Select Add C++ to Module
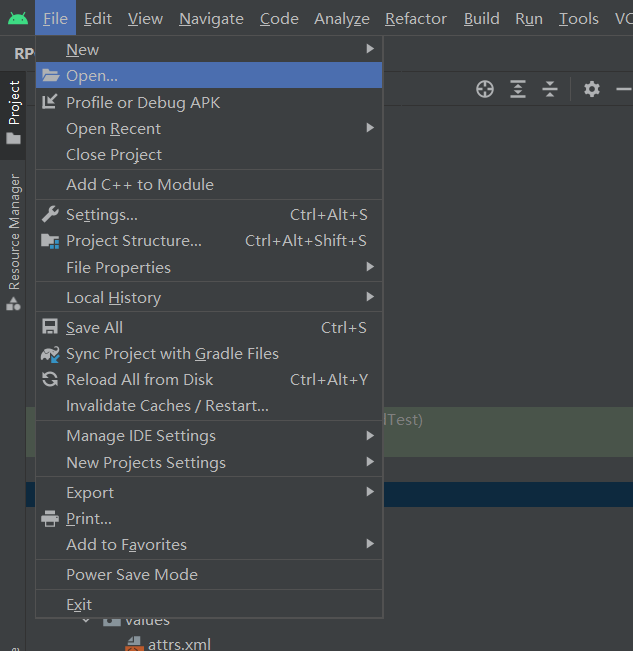The height and width of the screenshot is (651, 633). click(209, 184)
